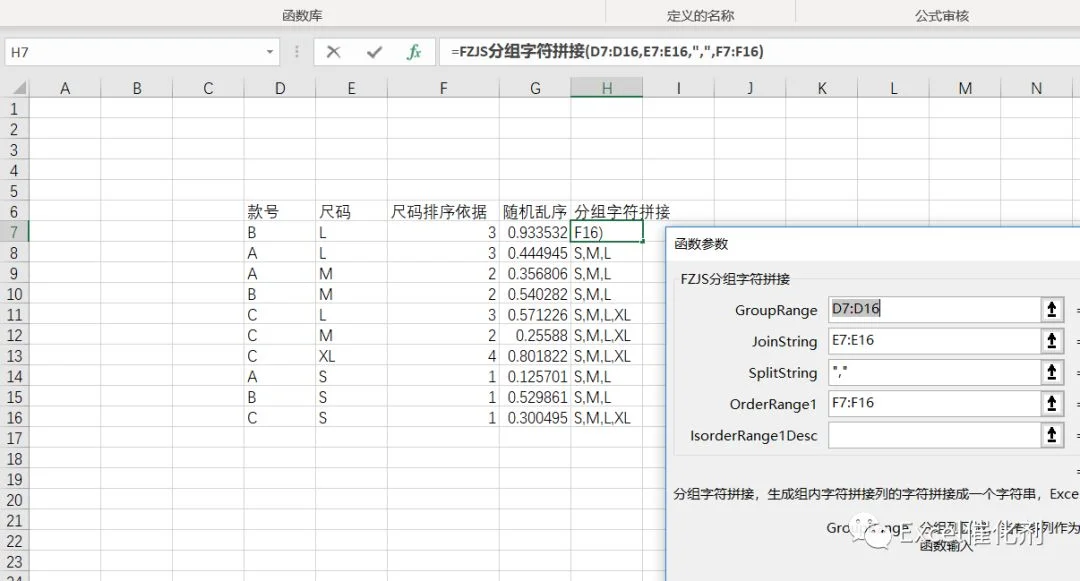The width and height of the screenshot is (1080, 581).
Task: Select the XL size cell in row 13
Action: pos(351,356)
